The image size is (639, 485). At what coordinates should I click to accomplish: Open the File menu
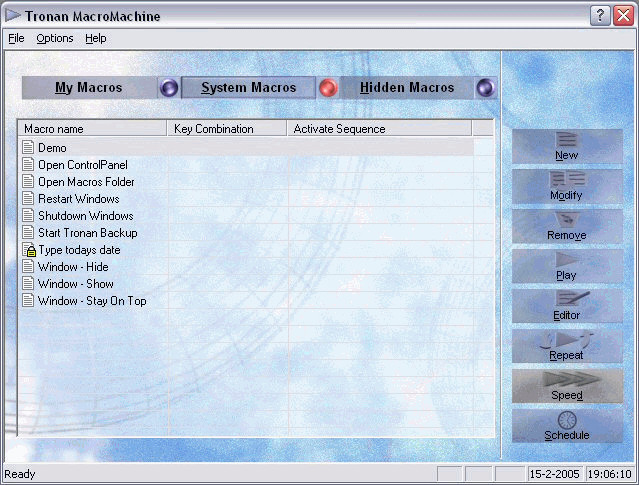tap(16, 38)
